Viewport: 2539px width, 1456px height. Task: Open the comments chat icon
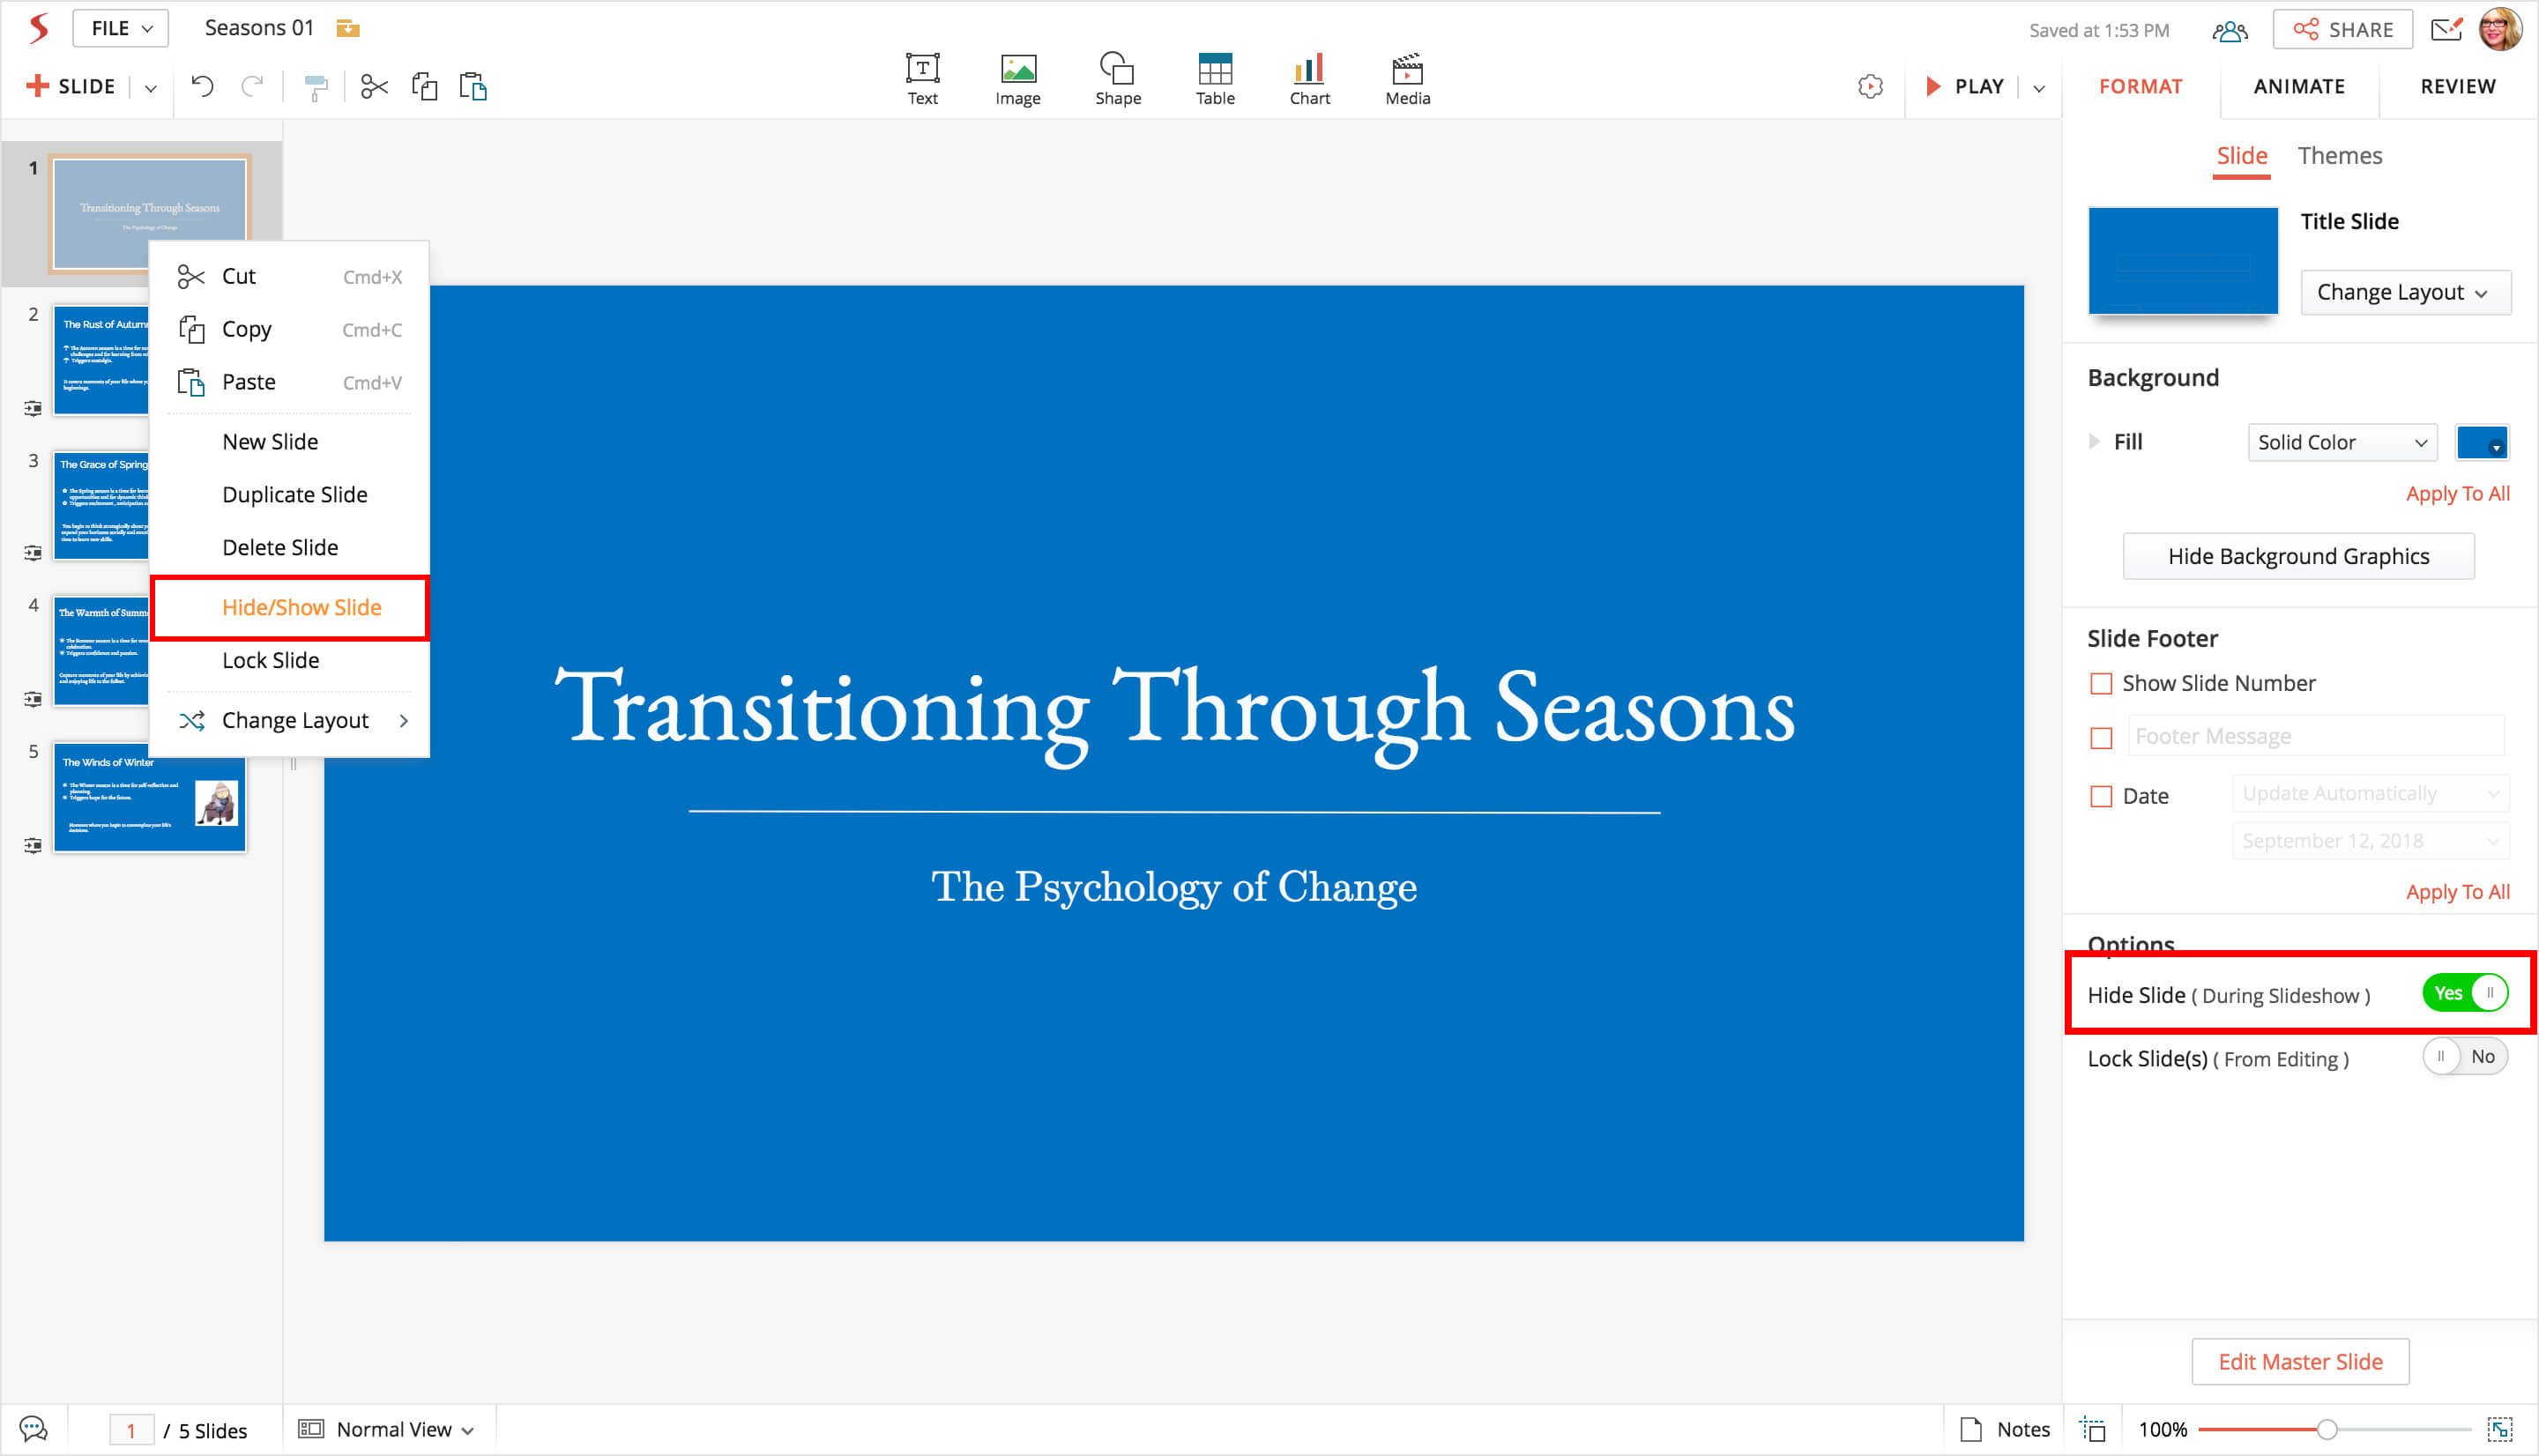[x=33, y=1429]
